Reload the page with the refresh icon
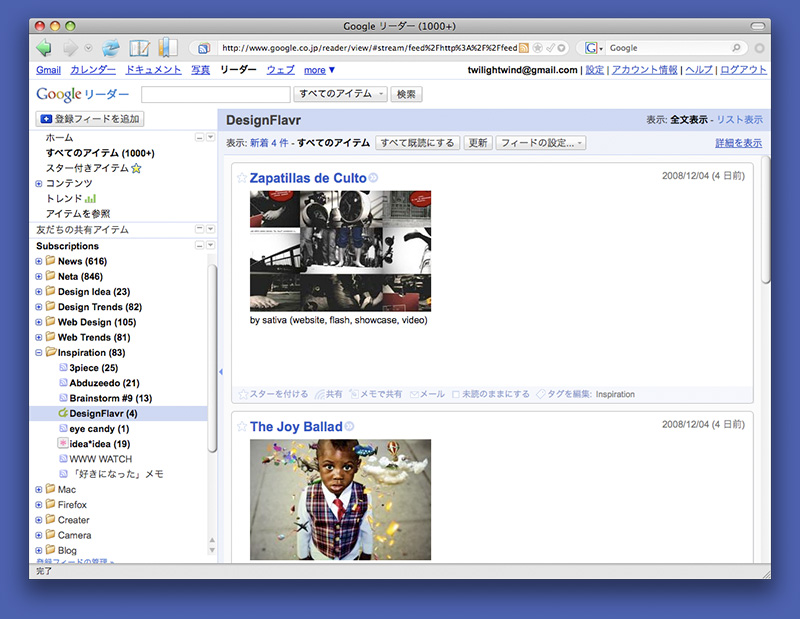The height and width of the screenshot is (619, 800). [111, 48]
